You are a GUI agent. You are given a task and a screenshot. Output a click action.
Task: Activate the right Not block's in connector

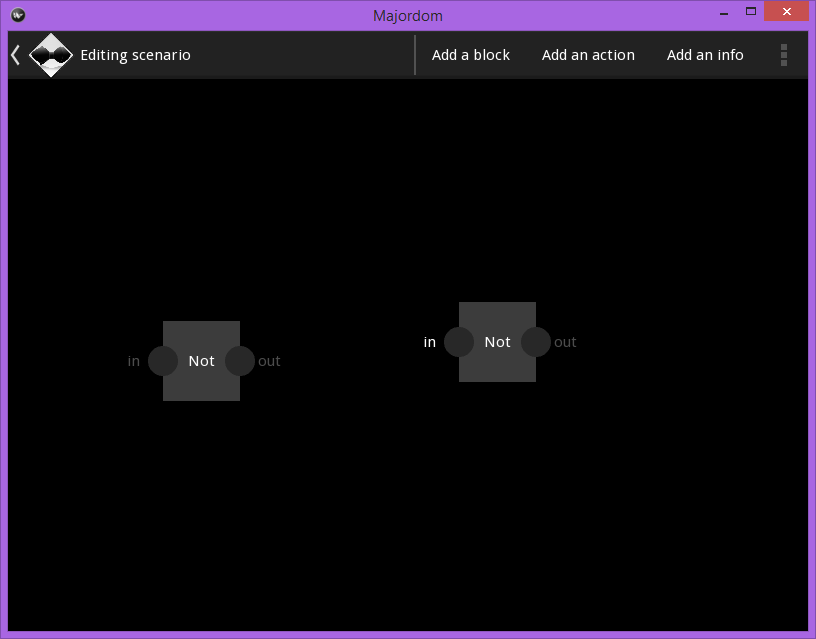pyautogui.click(x=458, y=341)
